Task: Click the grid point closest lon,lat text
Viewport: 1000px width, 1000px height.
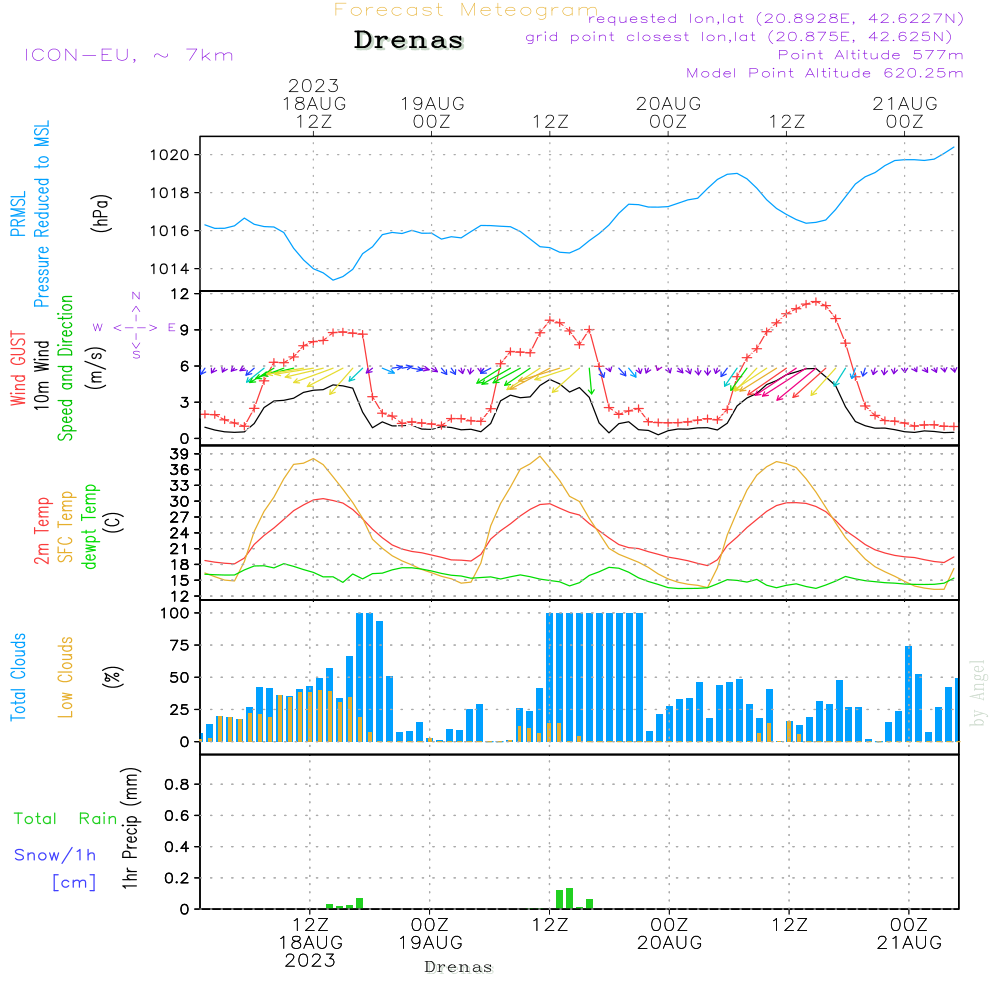Action: (x=739, y=37)
